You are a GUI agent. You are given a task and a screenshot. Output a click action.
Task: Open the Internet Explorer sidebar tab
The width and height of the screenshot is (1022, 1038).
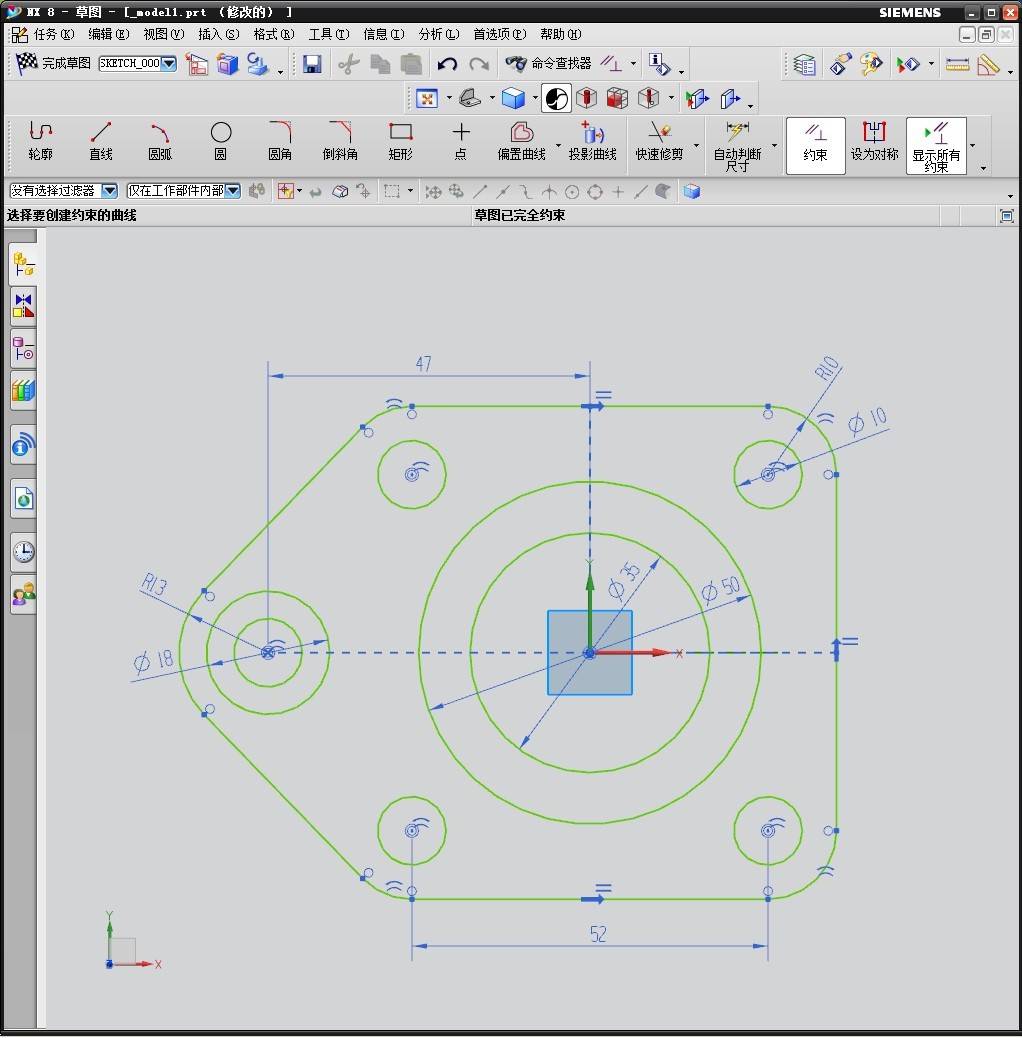(23, 498)
